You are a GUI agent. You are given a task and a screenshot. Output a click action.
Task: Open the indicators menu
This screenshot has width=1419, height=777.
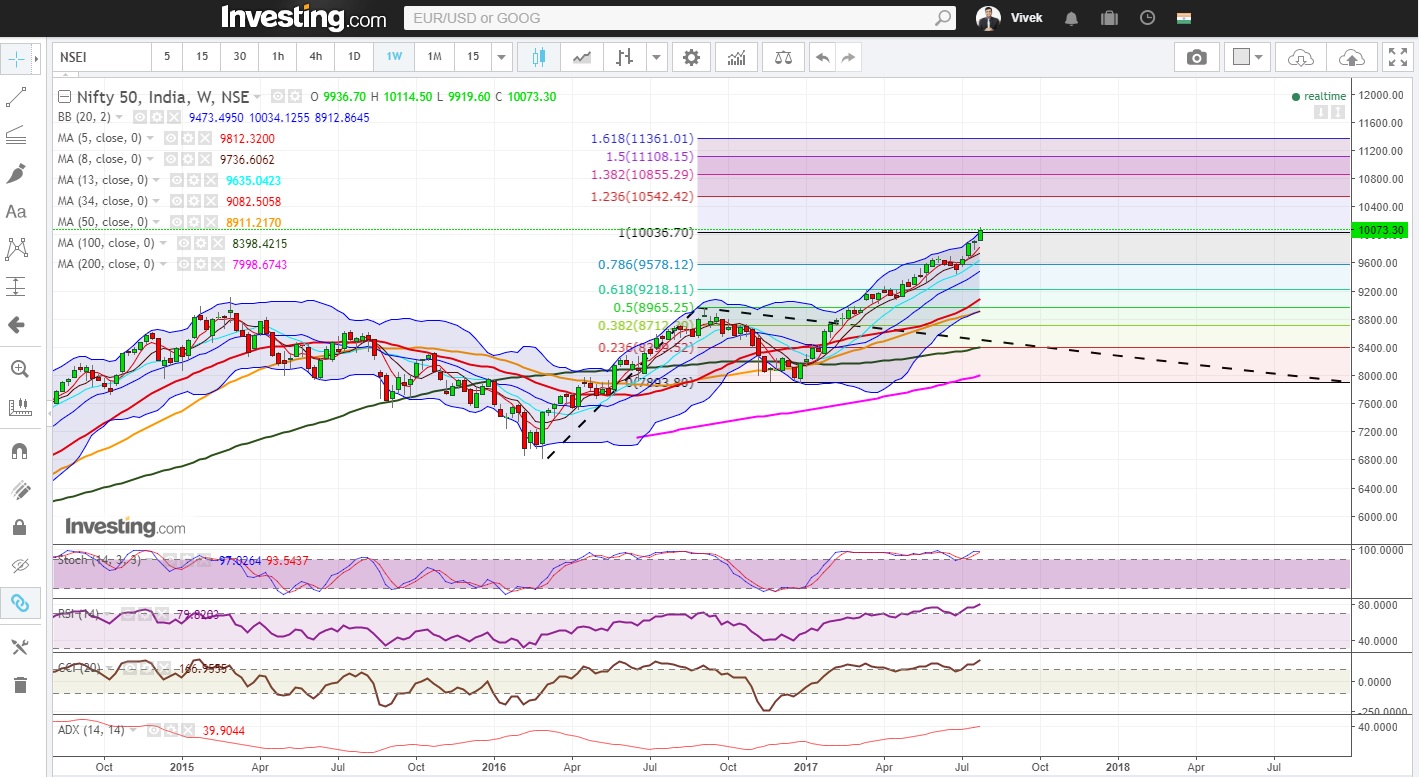[x=737, y=57]
